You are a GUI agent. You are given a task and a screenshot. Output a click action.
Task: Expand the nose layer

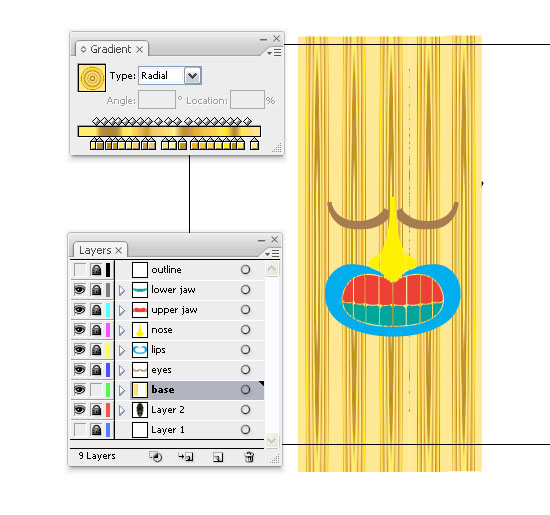coord(122,330)
